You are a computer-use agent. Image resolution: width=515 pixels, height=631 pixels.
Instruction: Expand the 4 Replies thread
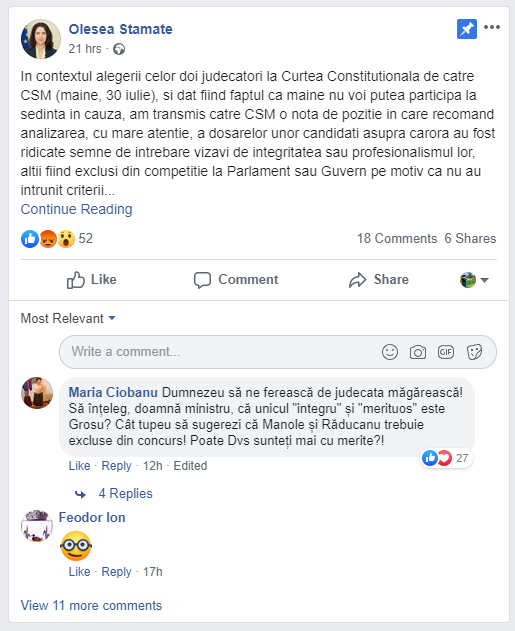(125, 493)
